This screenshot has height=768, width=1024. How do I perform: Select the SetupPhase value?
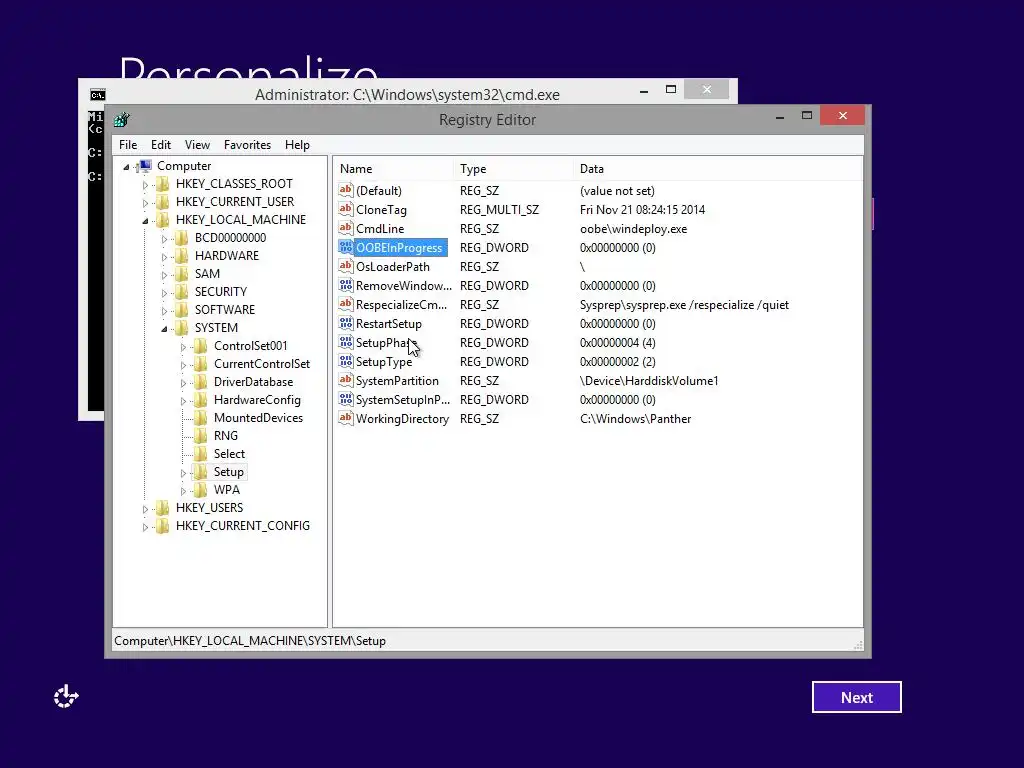[x=385, y=343]
